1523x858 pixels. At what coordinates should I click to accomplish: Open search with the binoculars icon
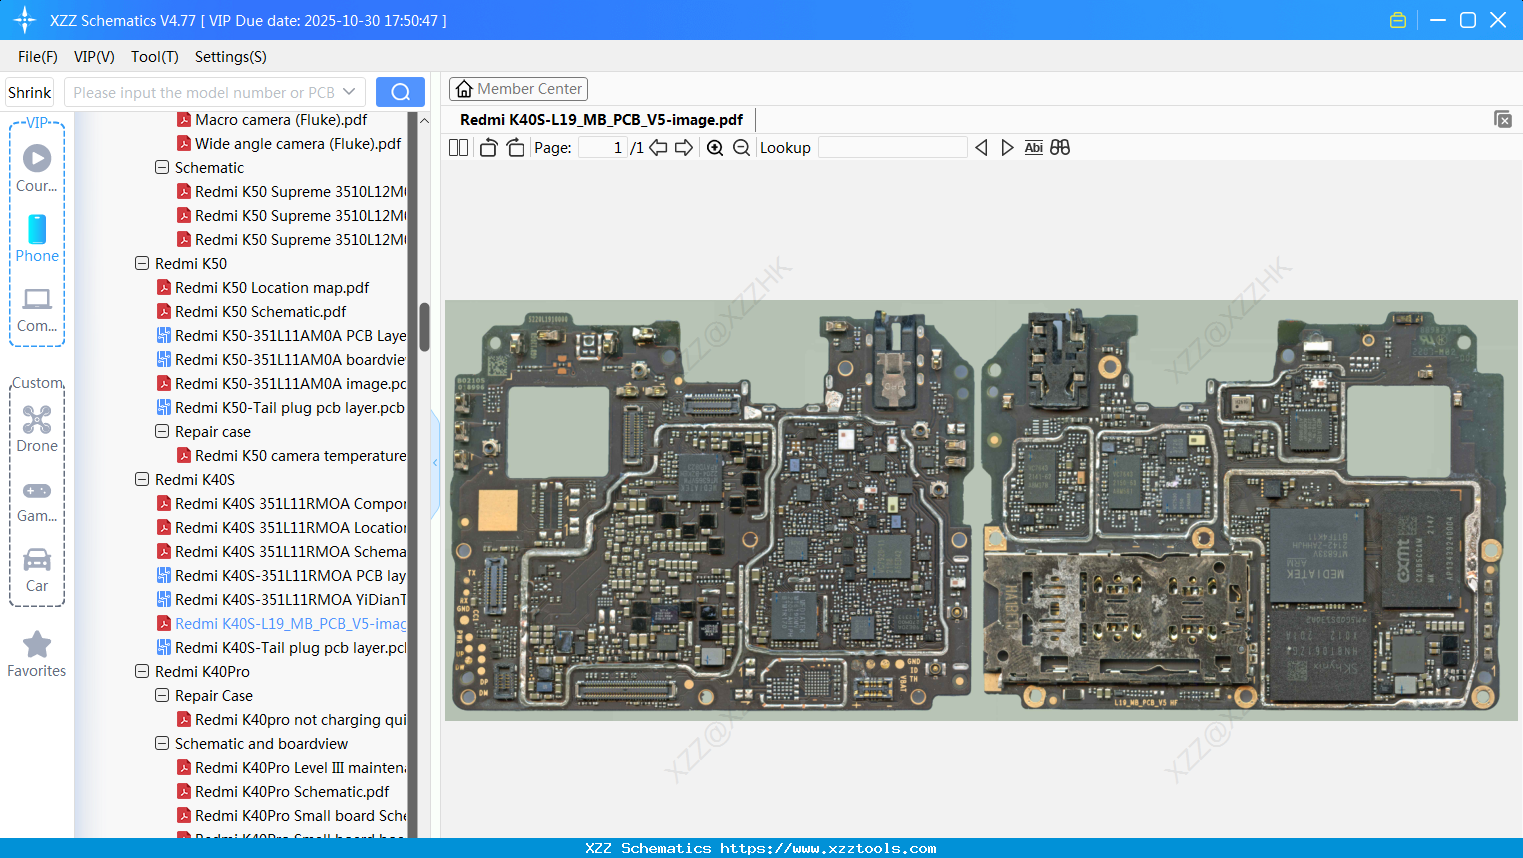[1060, 147]
